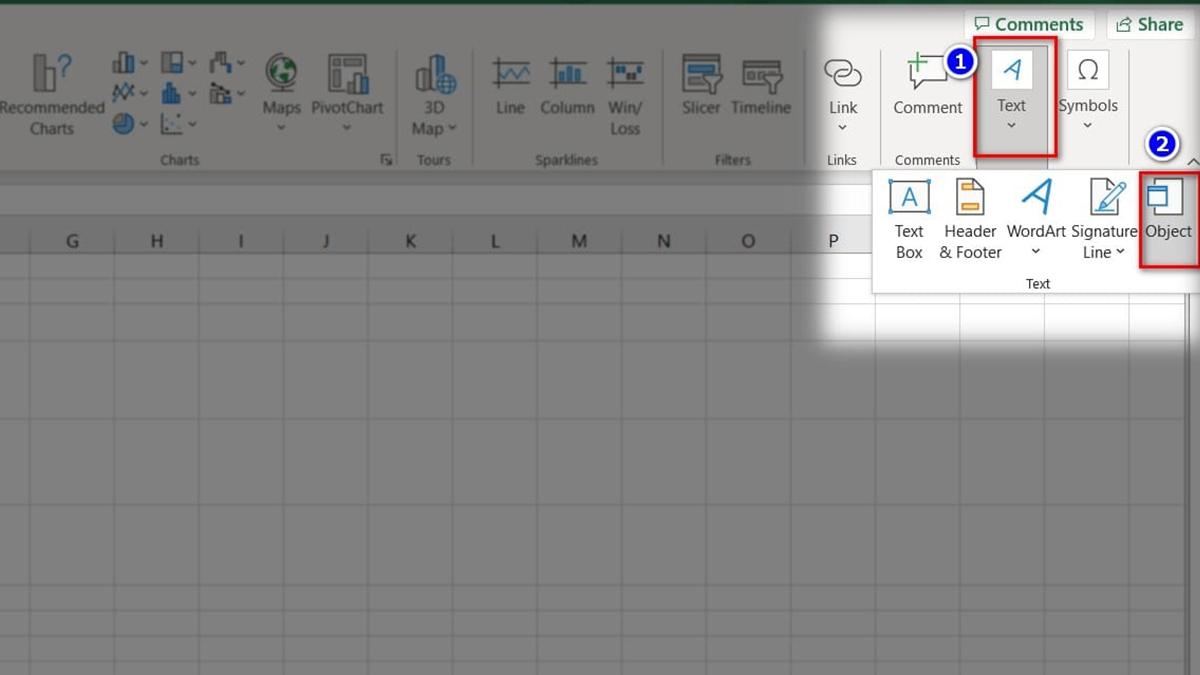This screenshot has height=675, width=1200.
Task: Open Header & Footer tool
Action: pos(970,219)
